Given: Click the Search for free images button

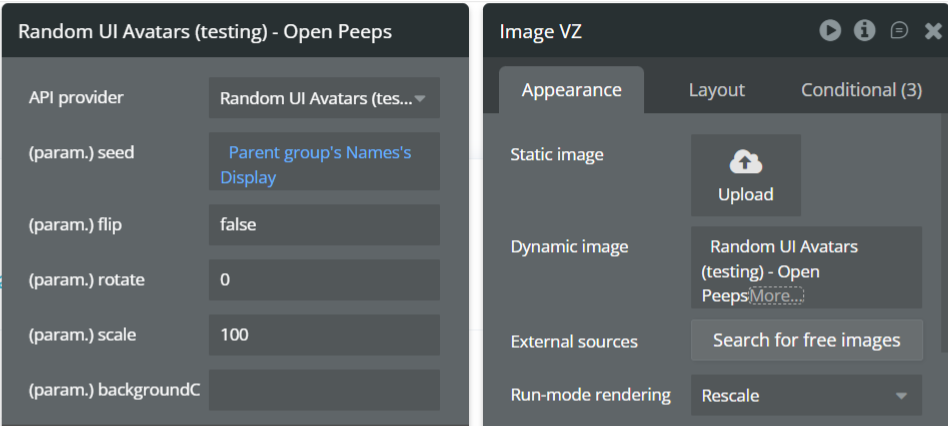Looking at the screenshot, I should 806,340.
